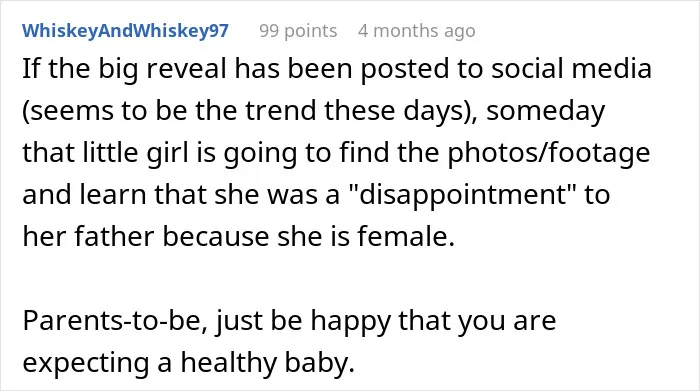Click the word 'expecting' in last line
Image resolution: width=700 pixels, height=391 pixels.
pyautogui.click(x=86, y=364)
